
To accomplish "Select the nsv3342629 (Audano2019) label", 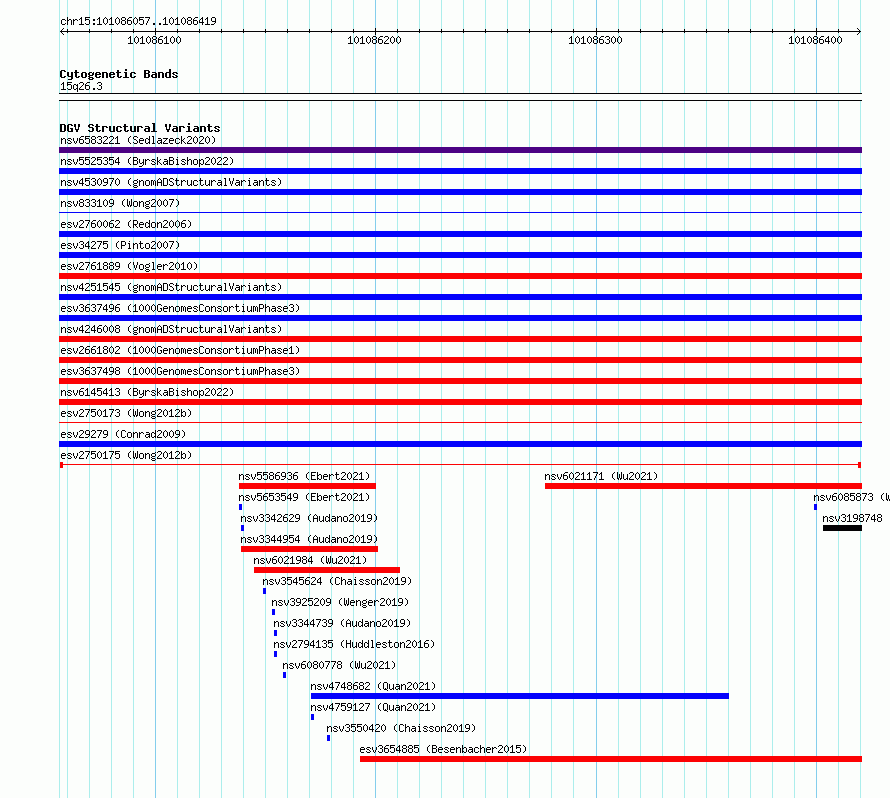I will click(309, 518).
